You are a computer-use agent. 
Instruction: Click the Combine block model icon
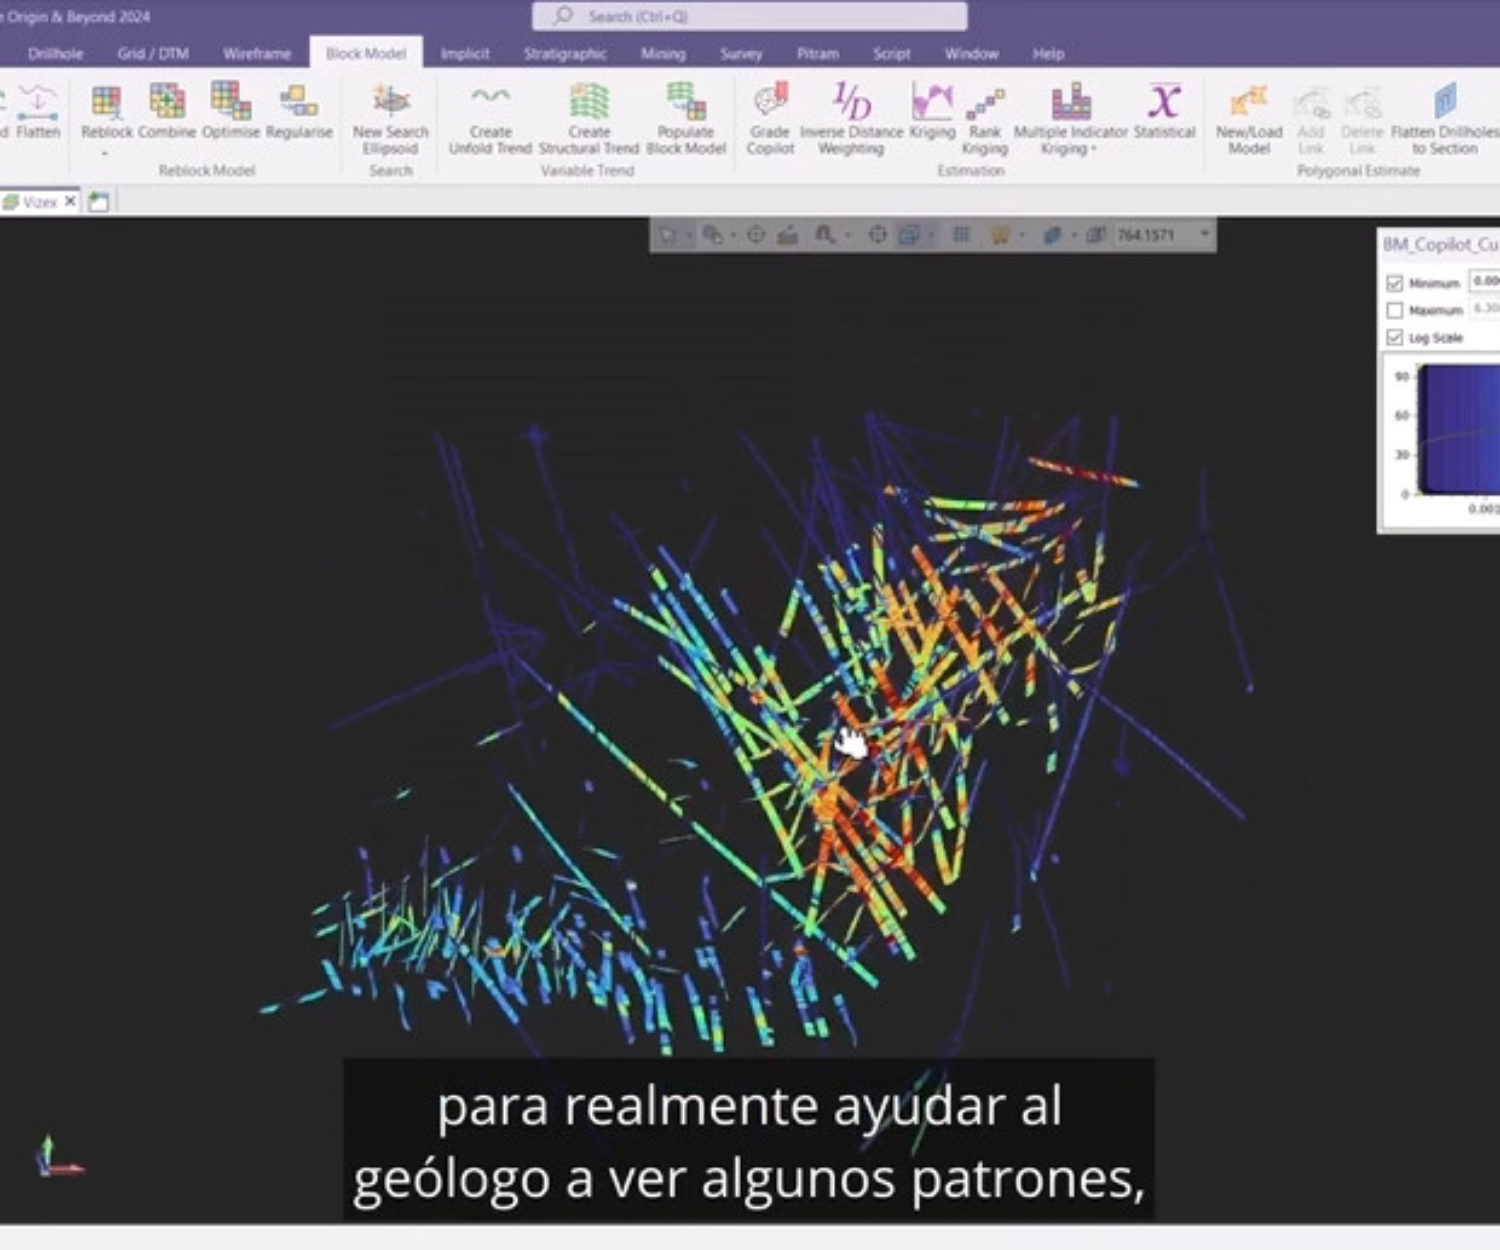click(x=167, y=103)
